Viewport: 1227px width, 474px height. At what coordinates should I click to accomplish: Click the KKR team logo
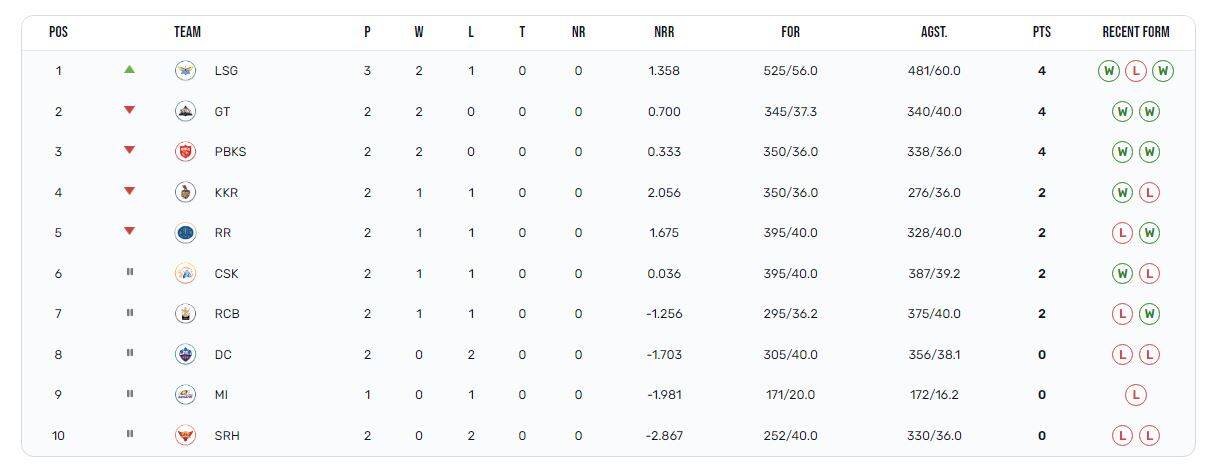185,193
